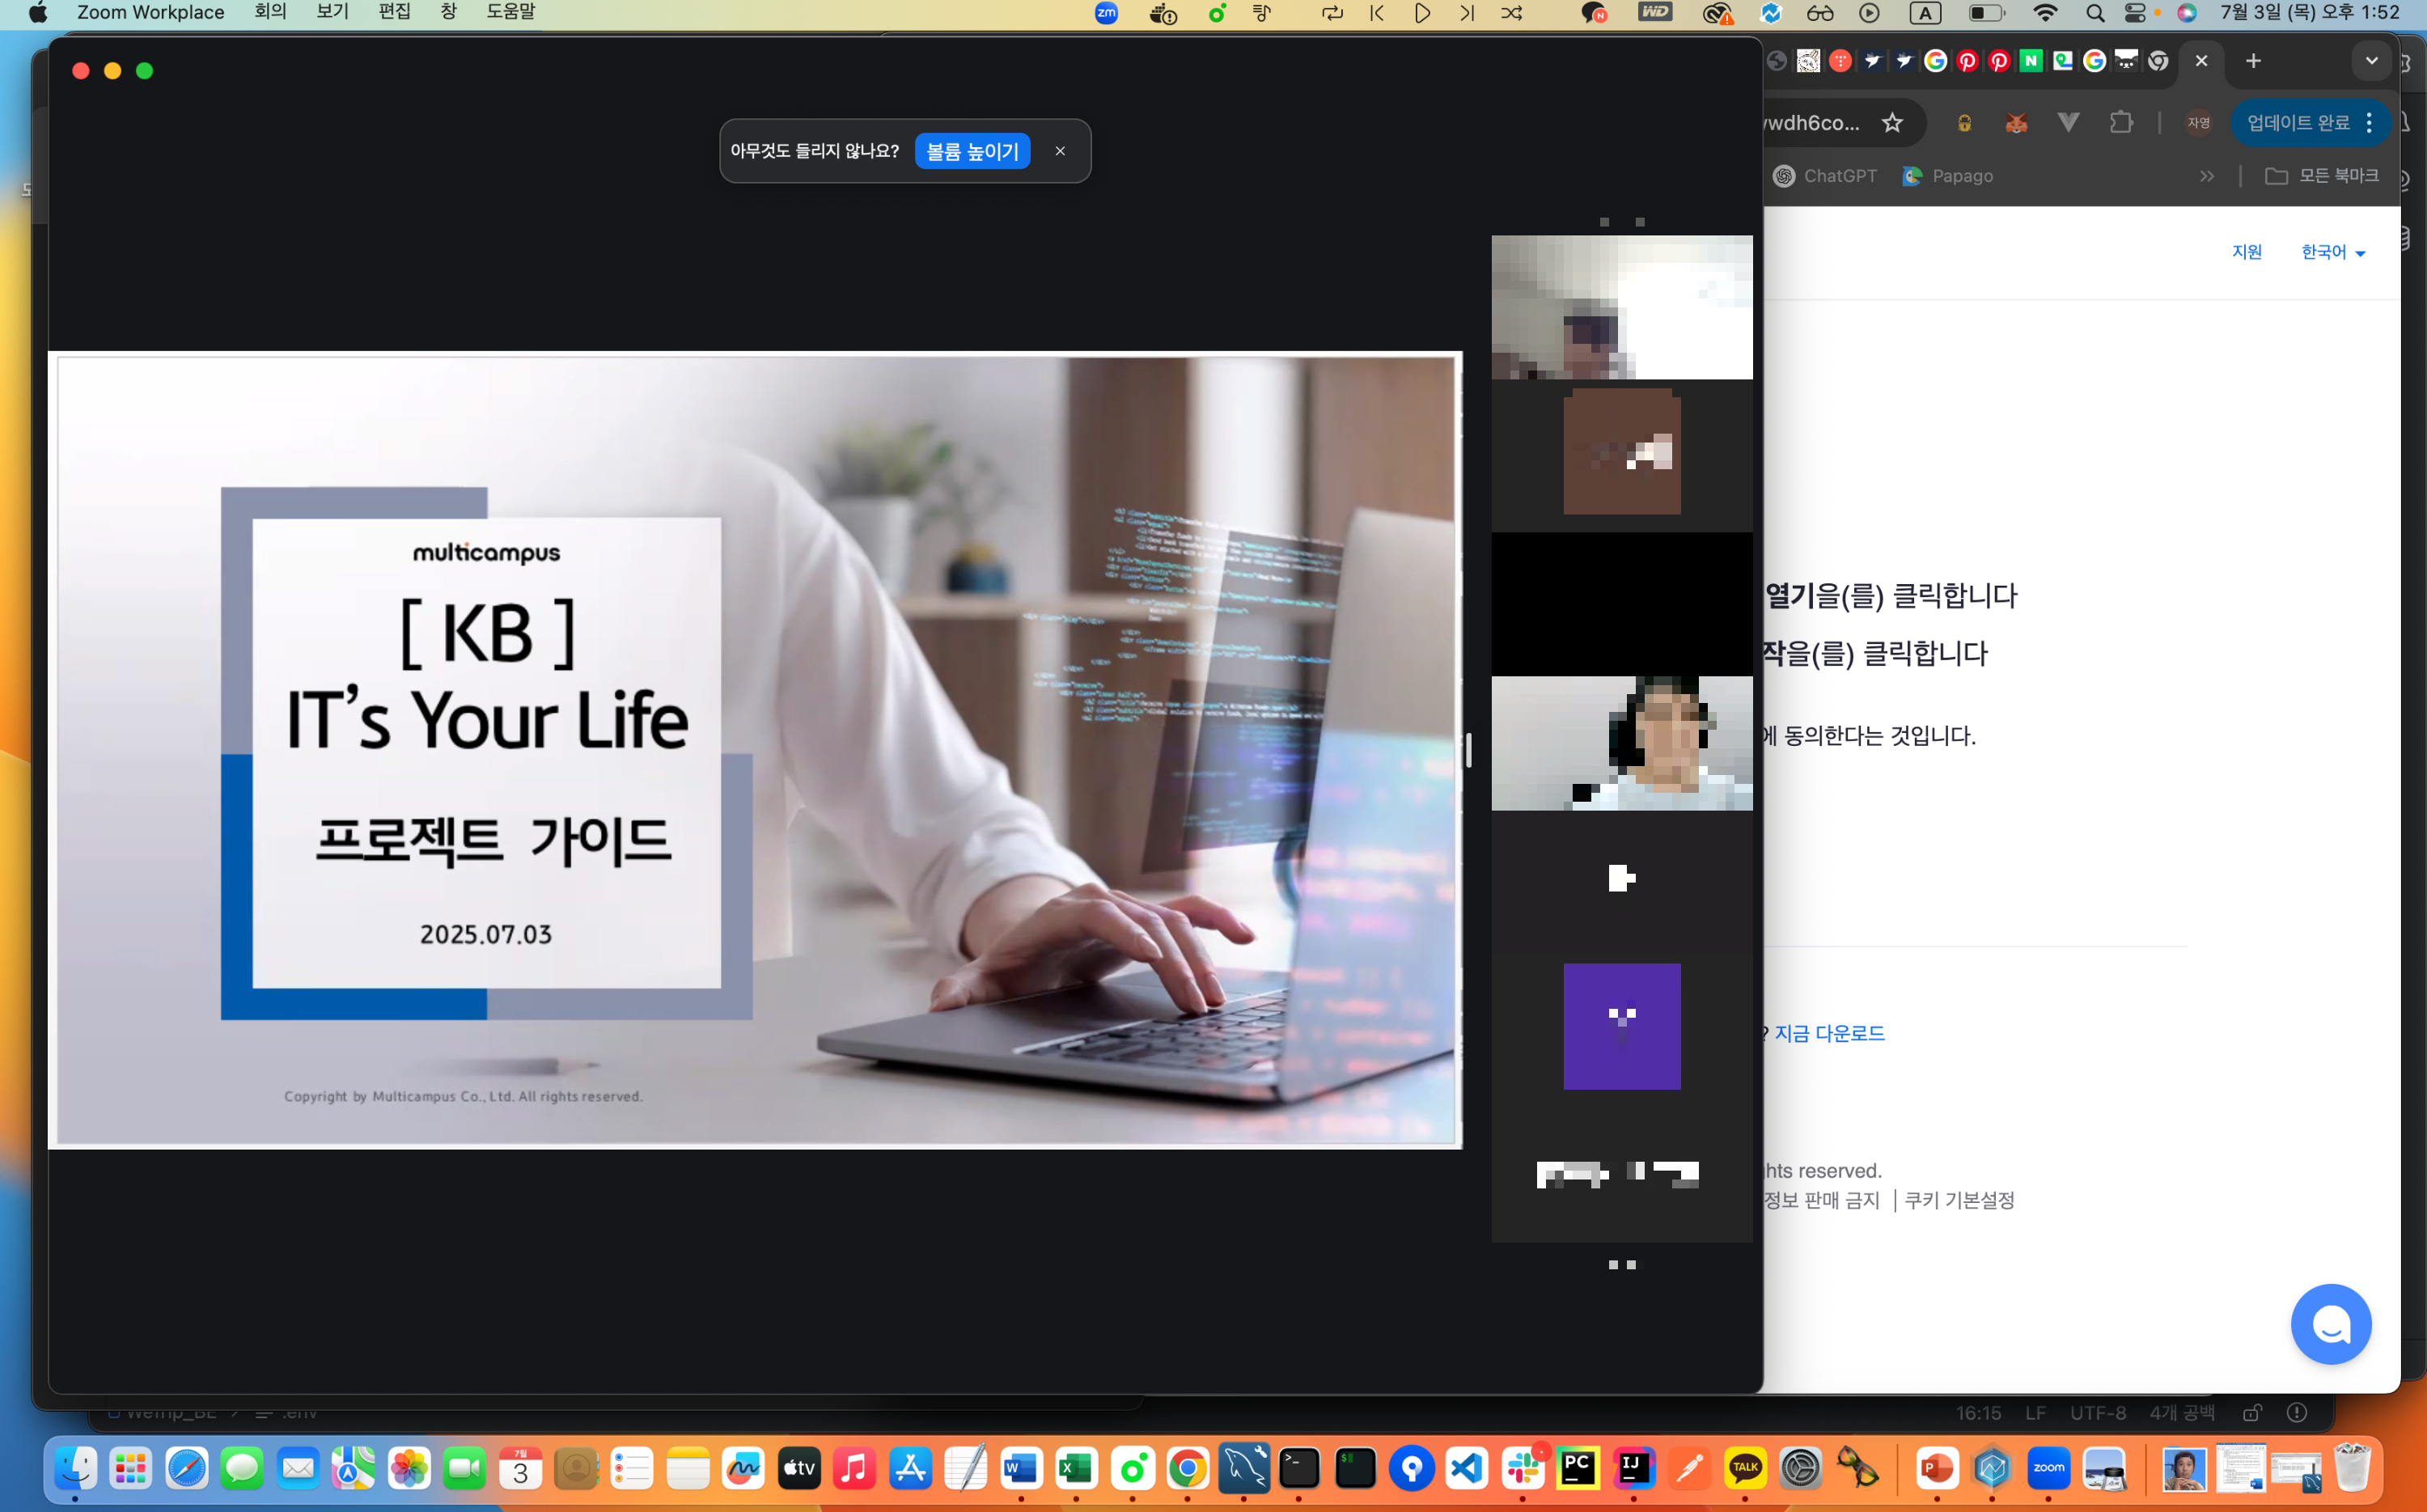Viewport: 2427px width, 1512px height.
Task: Expand hidden bookmarks double-chevron
Action: coord(2207,176)
